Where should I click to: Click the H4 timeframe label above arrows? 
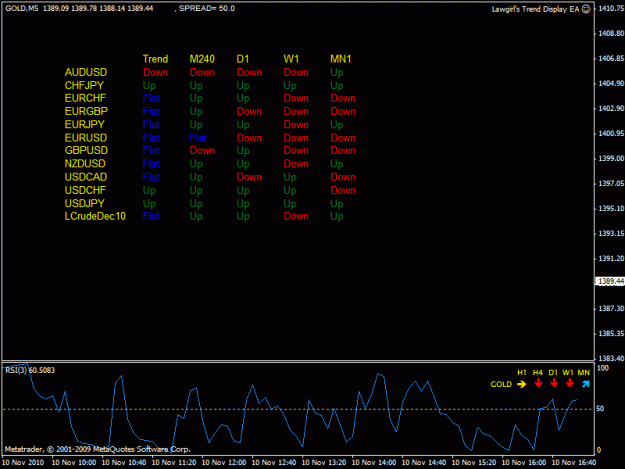538,373
